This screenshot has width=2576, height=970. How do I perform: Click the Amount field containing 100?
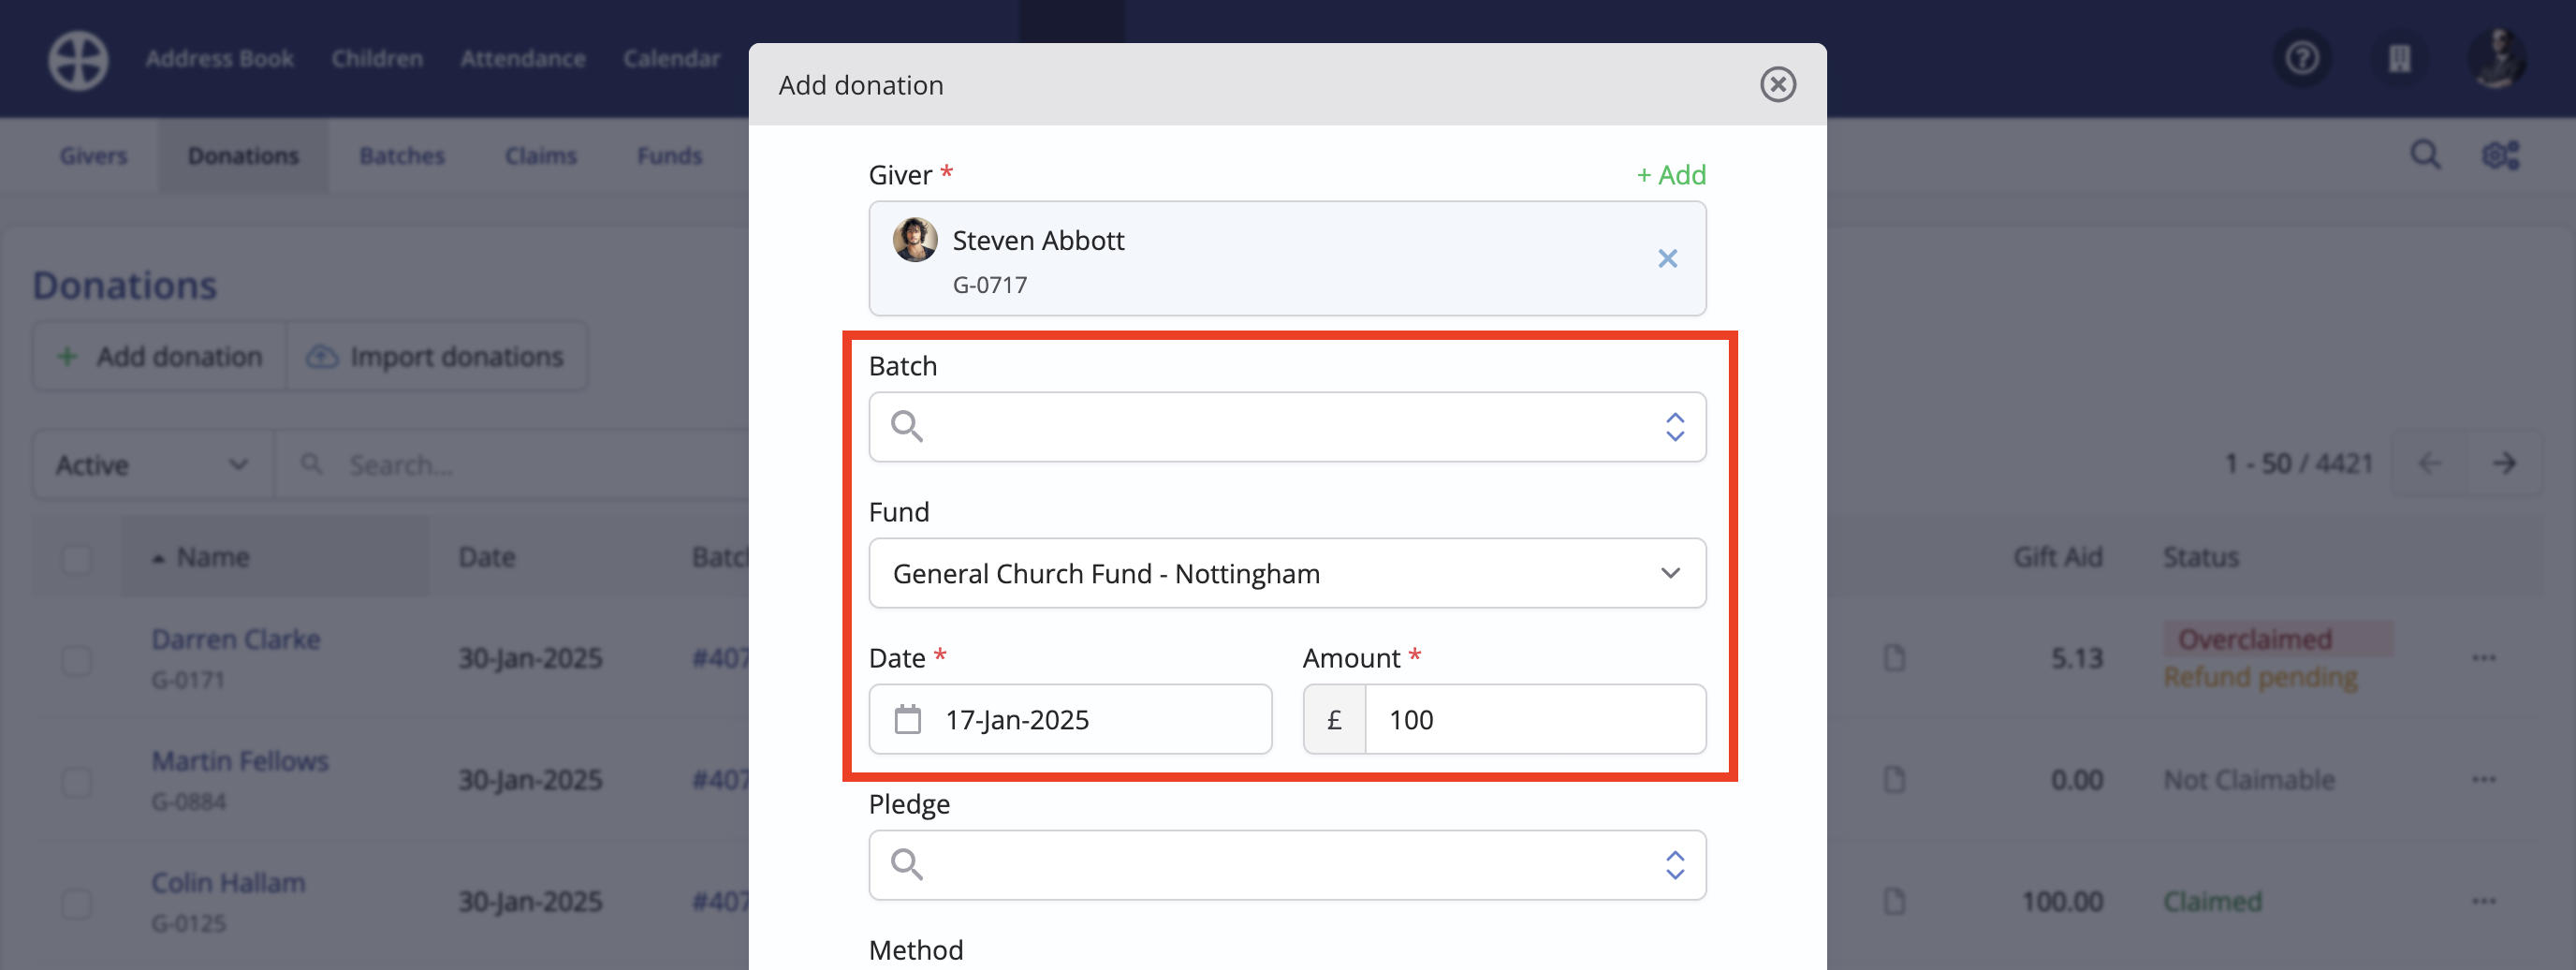[x=1535, y=719]
